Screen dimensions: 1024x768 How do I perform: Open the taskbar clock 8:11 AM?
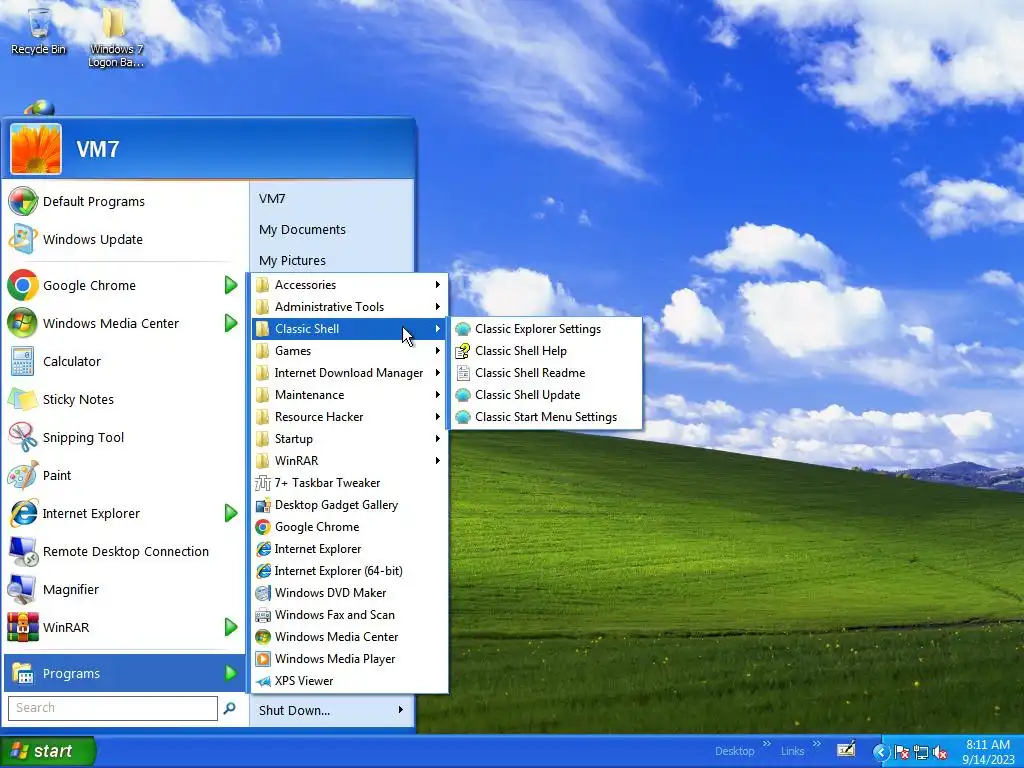[x=988, y=752]
